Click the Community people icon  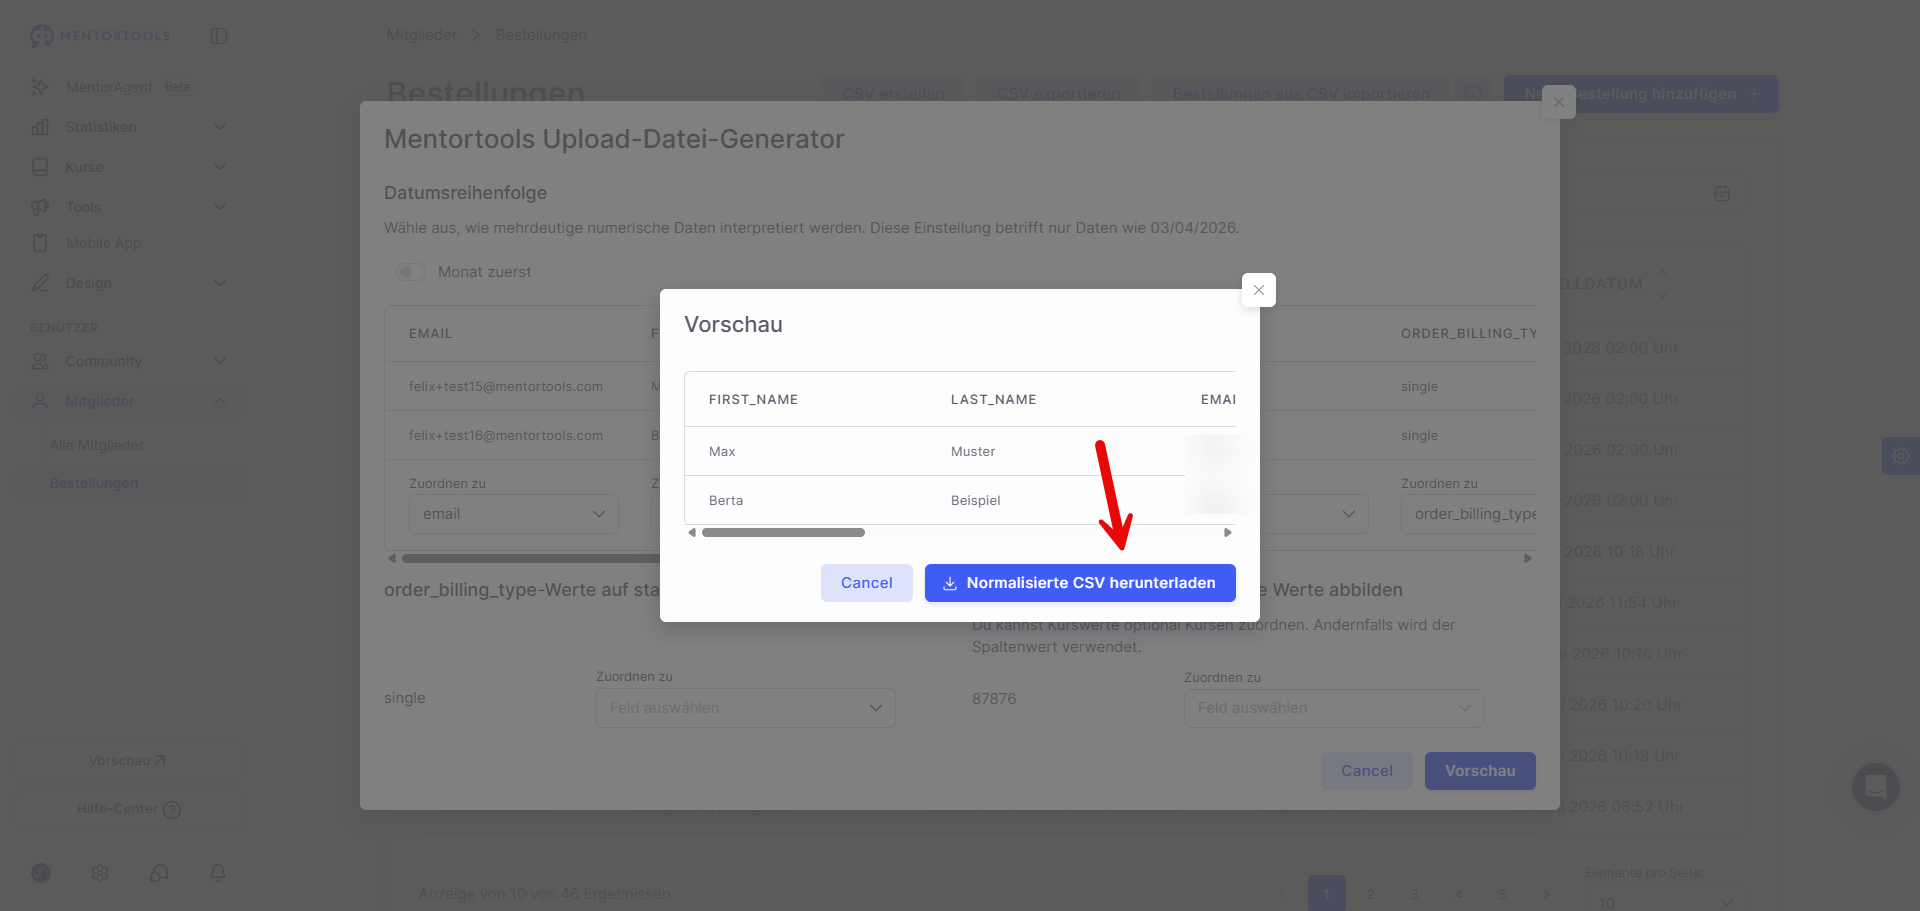pos(40,361)
